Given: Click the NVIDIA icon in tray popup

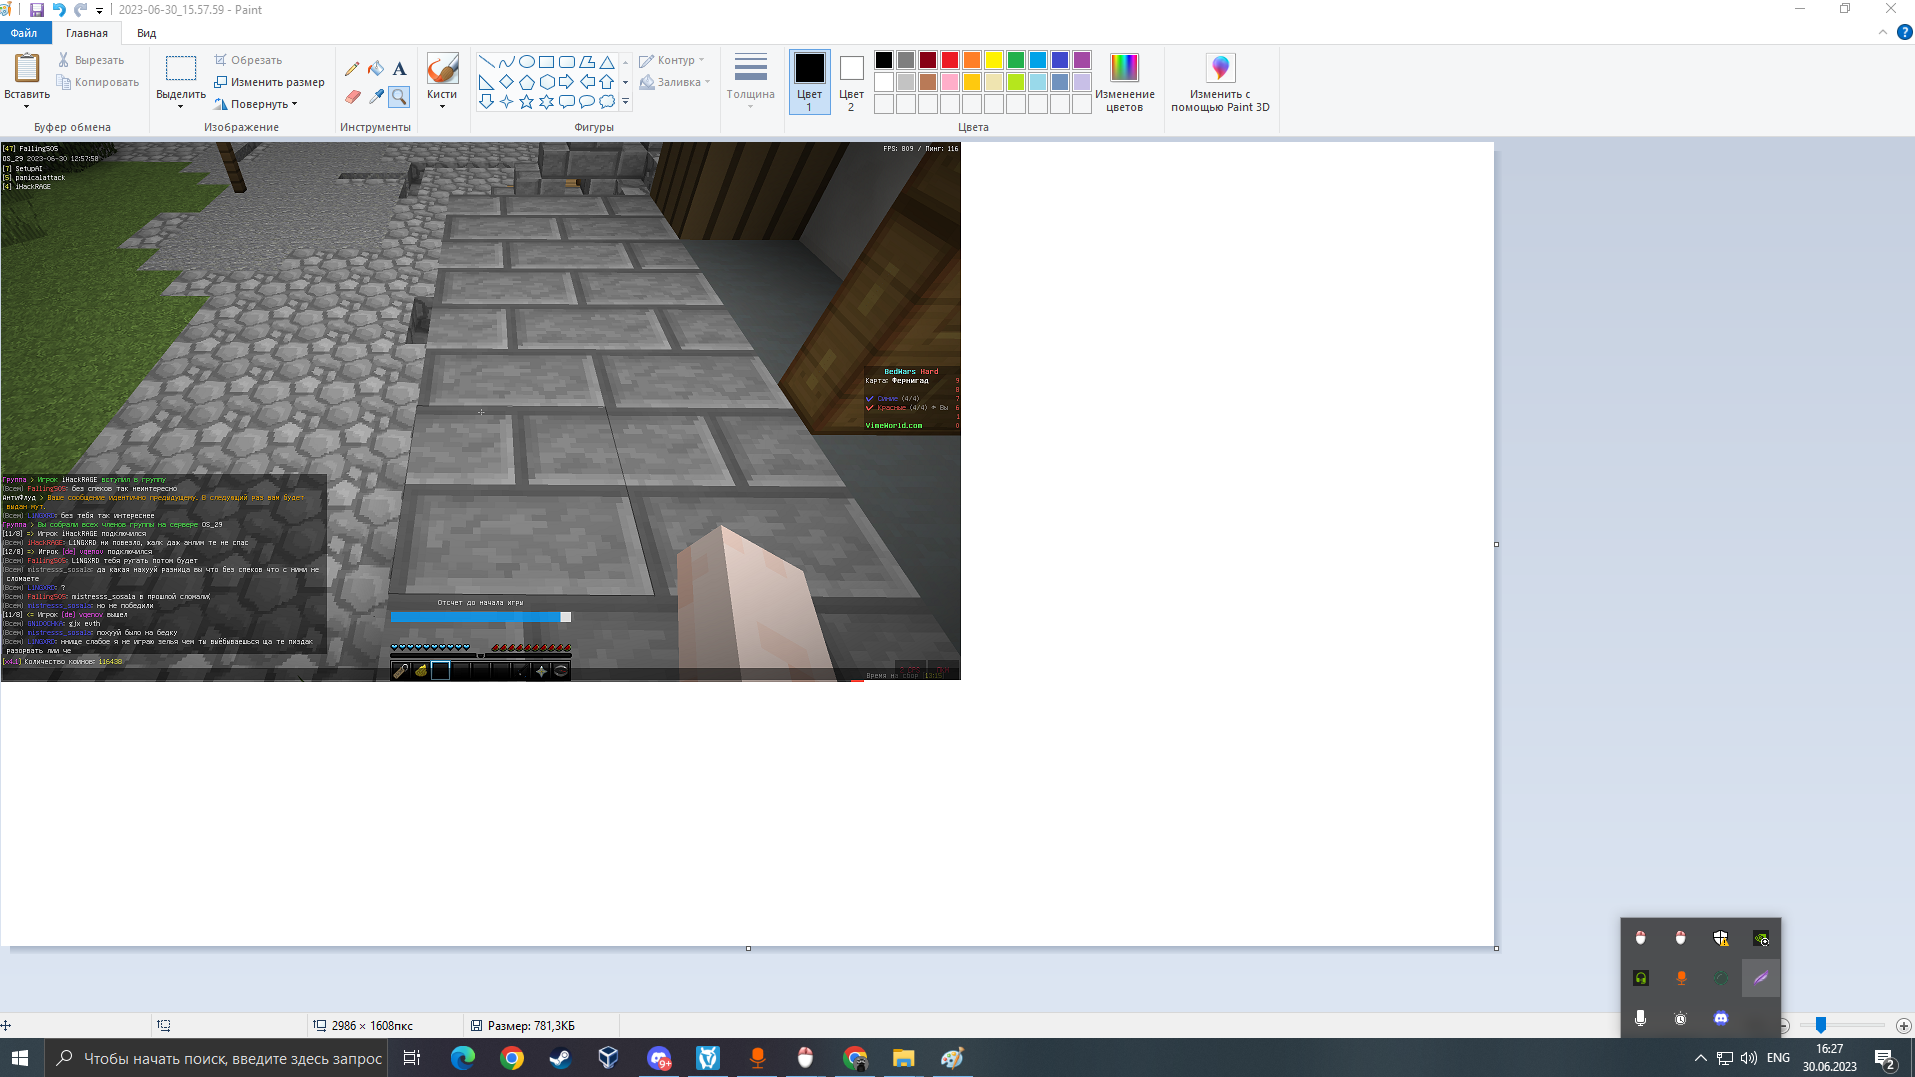Looking at the screenshot, I should (x=1760, y=938).
